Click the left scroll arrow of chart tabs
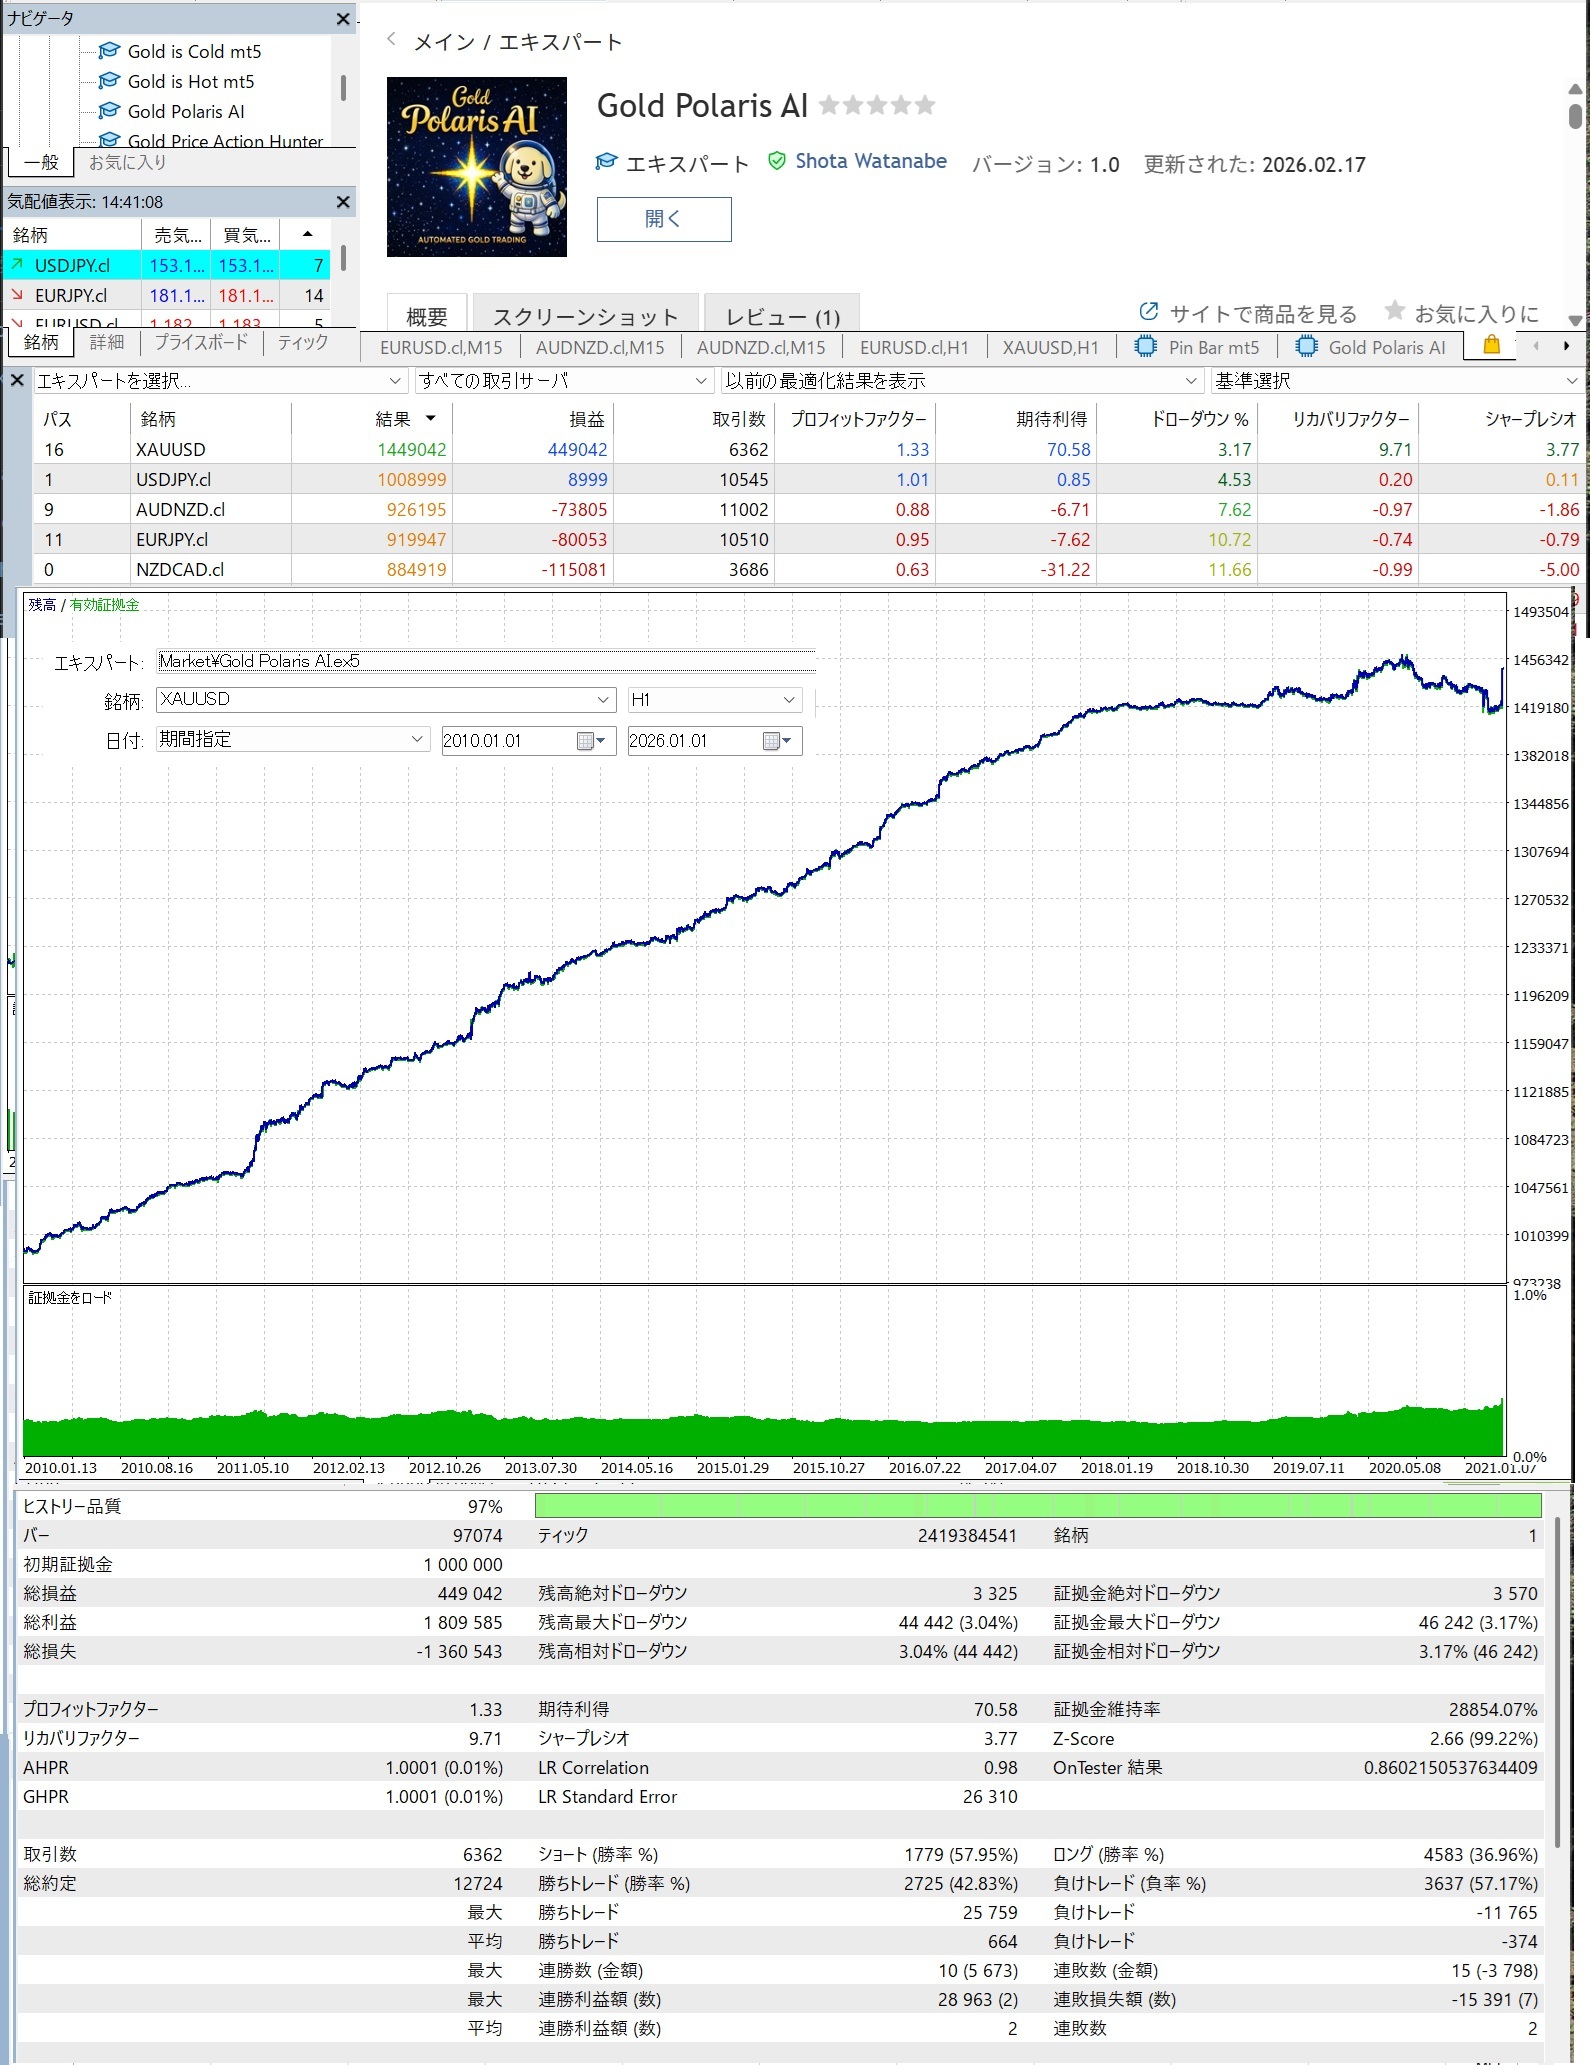This screenshot has width=1590, height=2065. (1536, 346)
